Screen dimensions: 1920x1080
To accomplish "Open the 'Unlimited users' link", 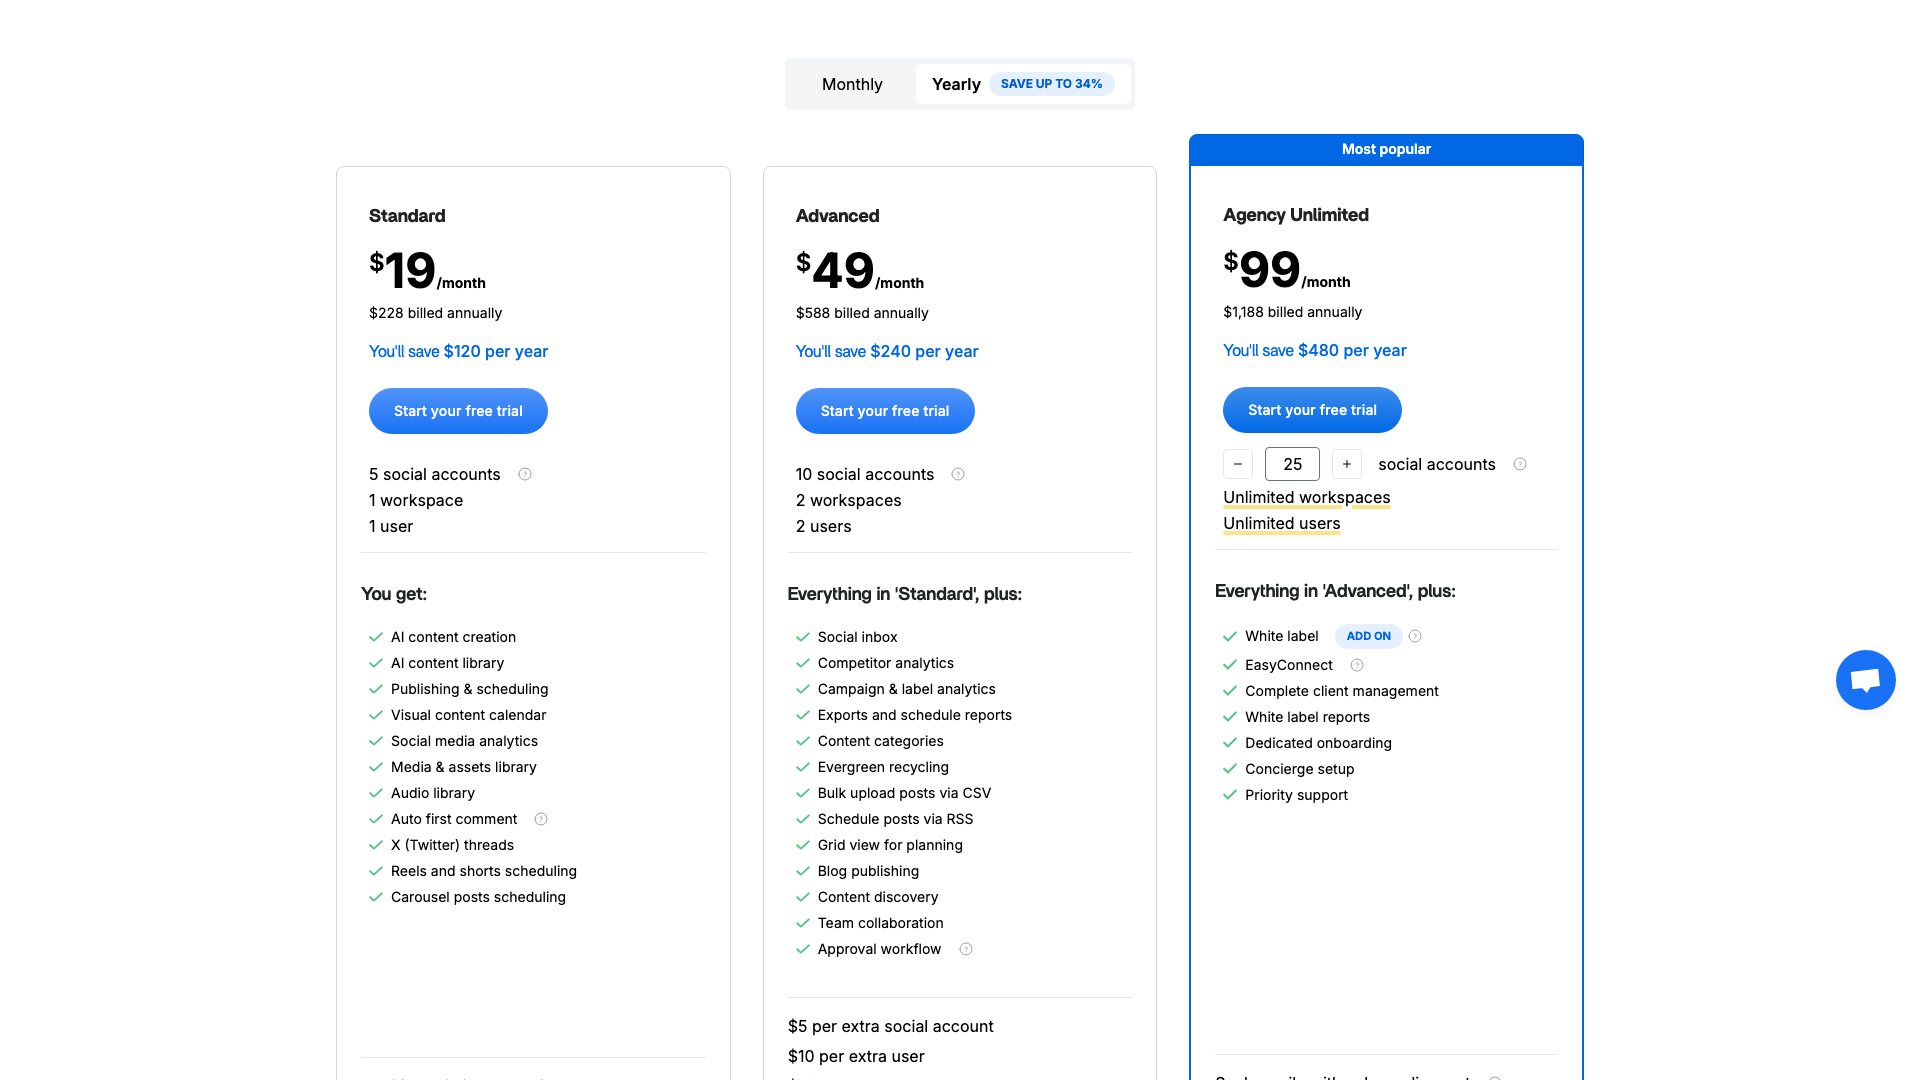I will point(1281,523).
